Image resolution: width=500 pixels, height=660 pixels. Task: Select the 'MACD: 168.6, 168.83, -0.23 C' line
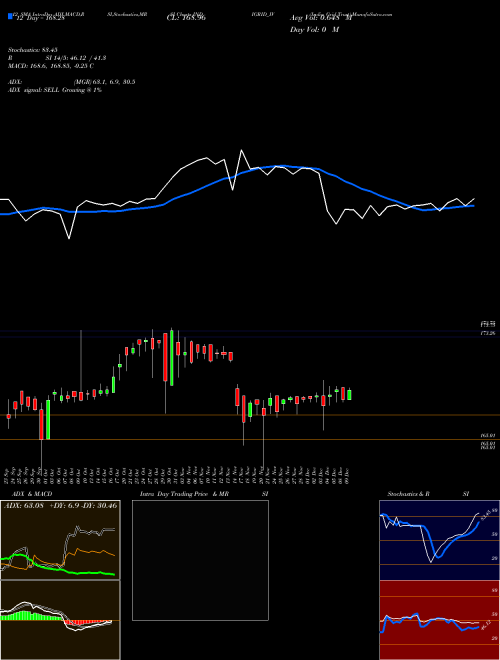pyautogui.click(x=51, y=66)
